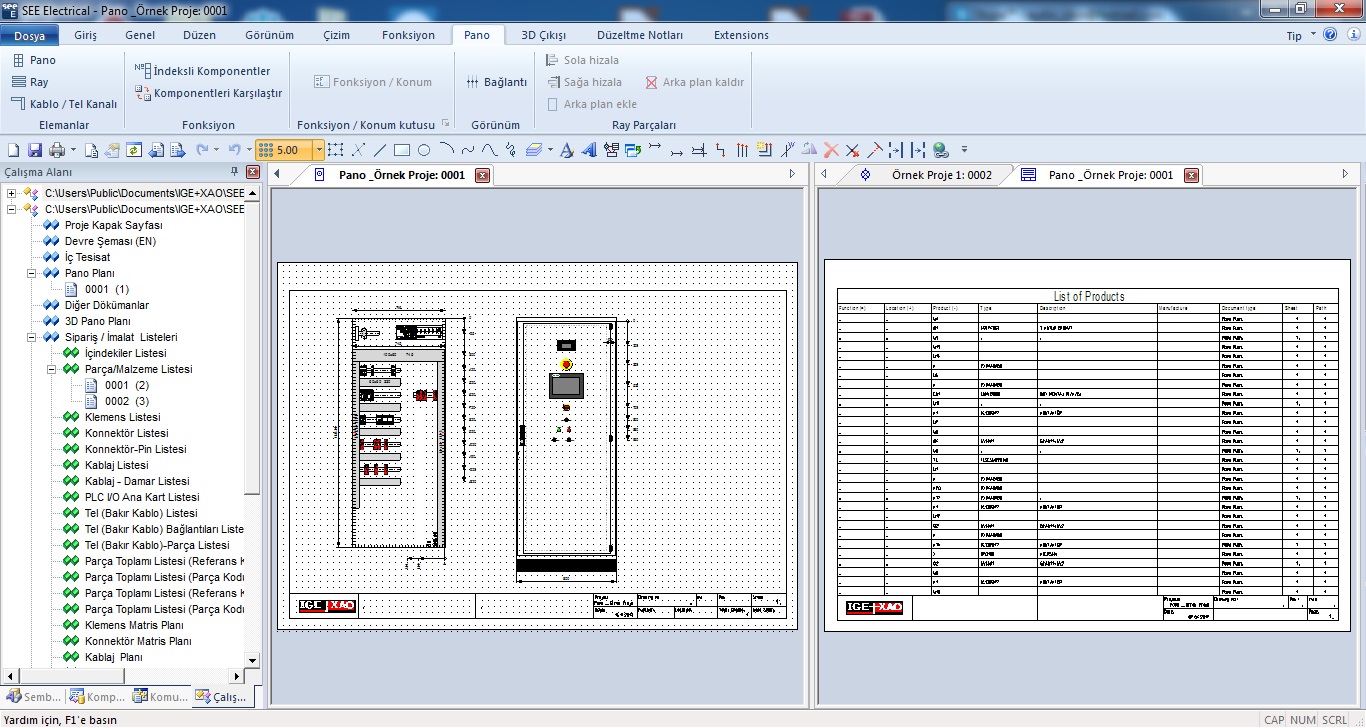Collapse the Pano Planı tree node
This screenshot has height=728, width=1366.
(x=32, y=273)
